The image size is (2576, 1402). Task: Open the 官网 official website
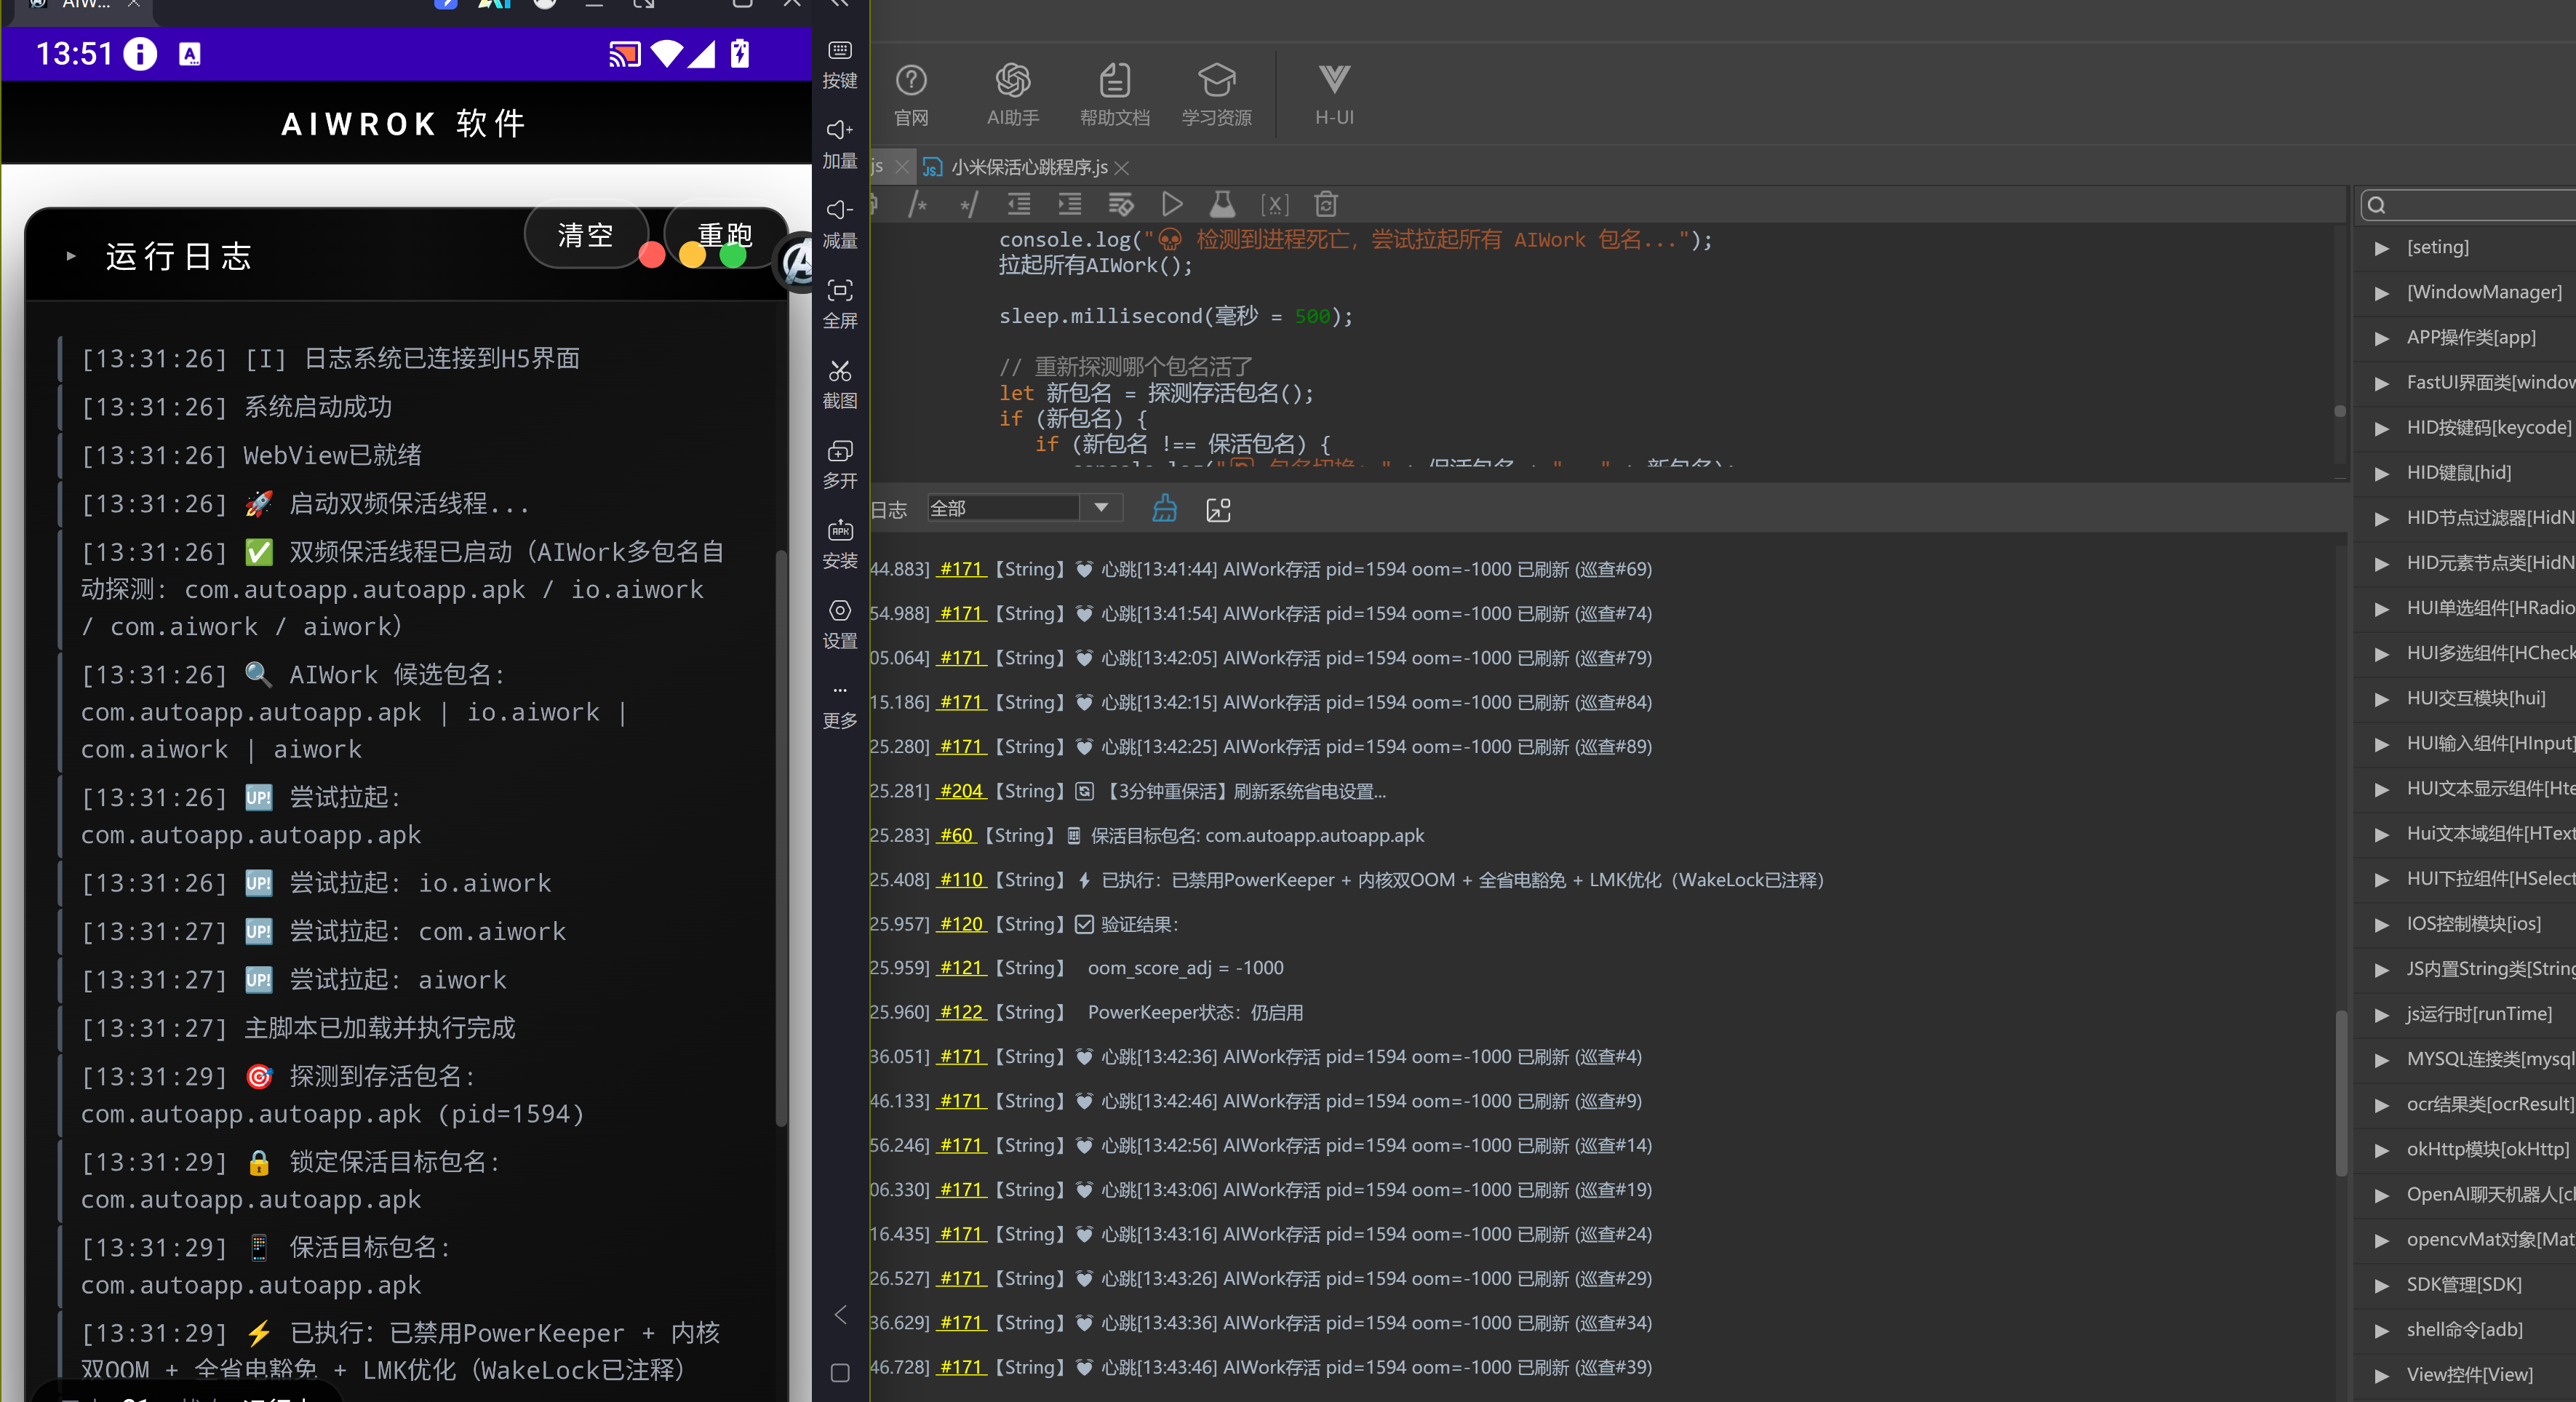pos(911,95)
